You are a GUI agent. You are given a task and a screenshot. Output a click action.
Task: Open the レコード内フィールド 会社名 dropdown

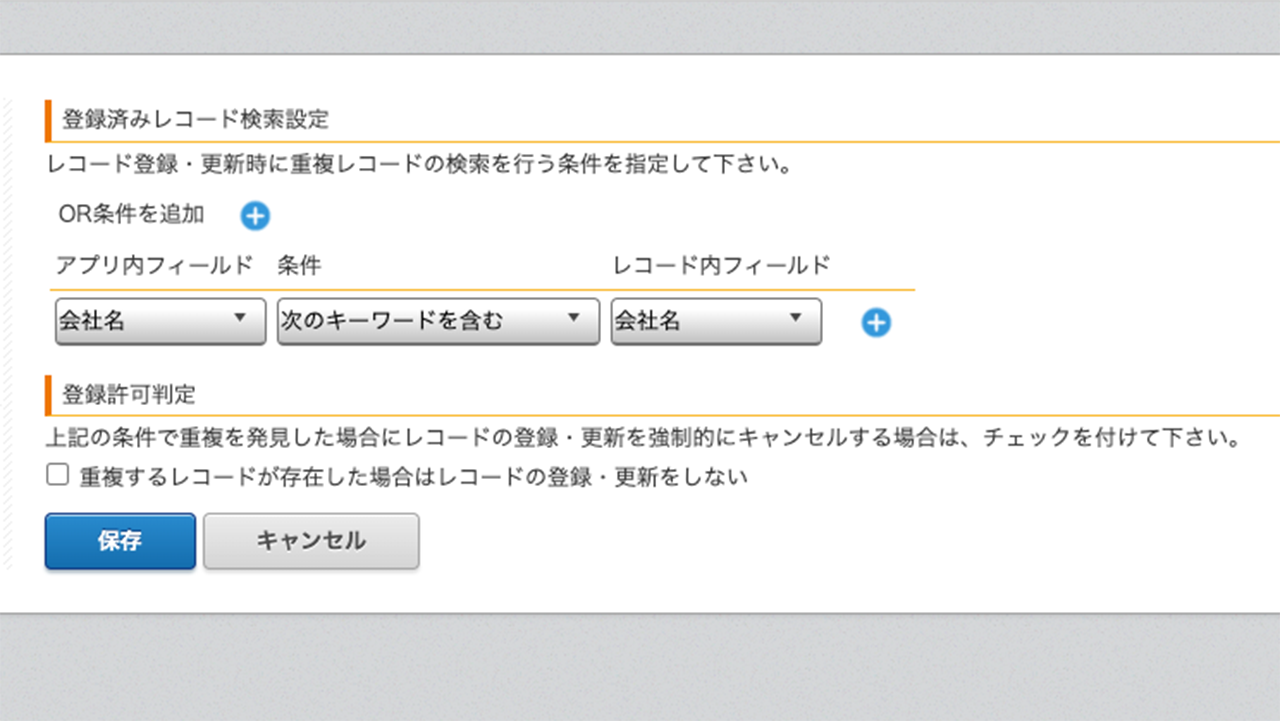coord(716,321)
